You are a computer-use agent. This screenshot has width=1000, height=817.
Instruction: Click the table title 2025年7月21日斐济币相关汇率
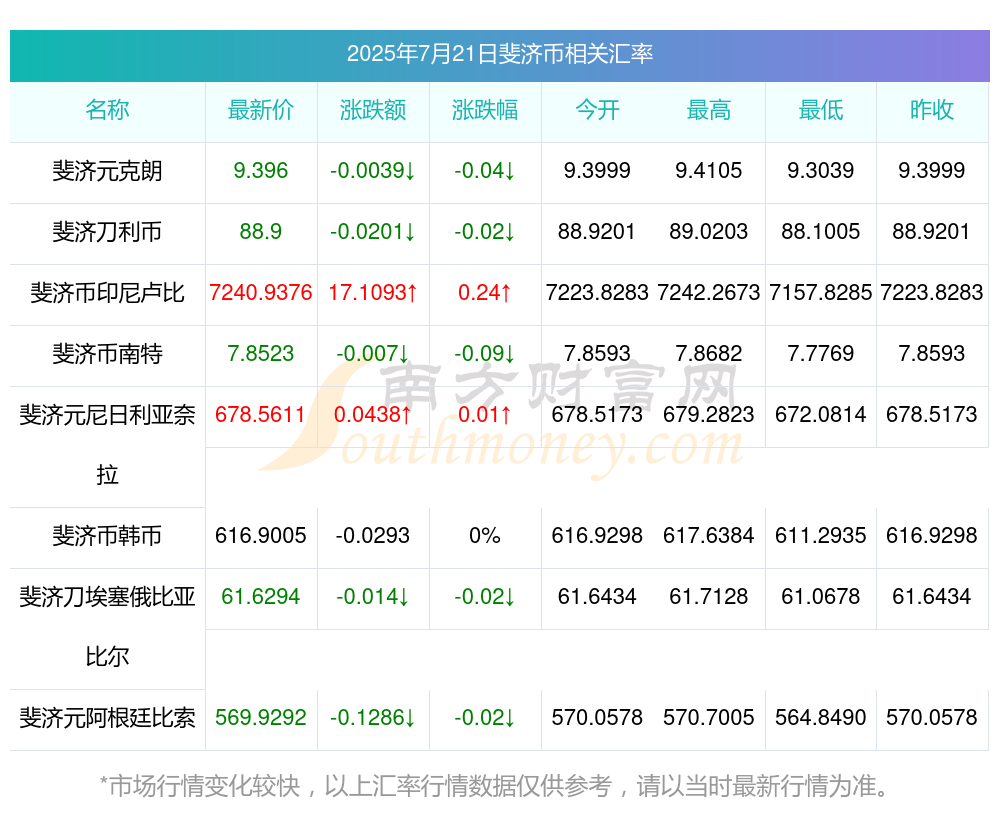tap(499, 54)
